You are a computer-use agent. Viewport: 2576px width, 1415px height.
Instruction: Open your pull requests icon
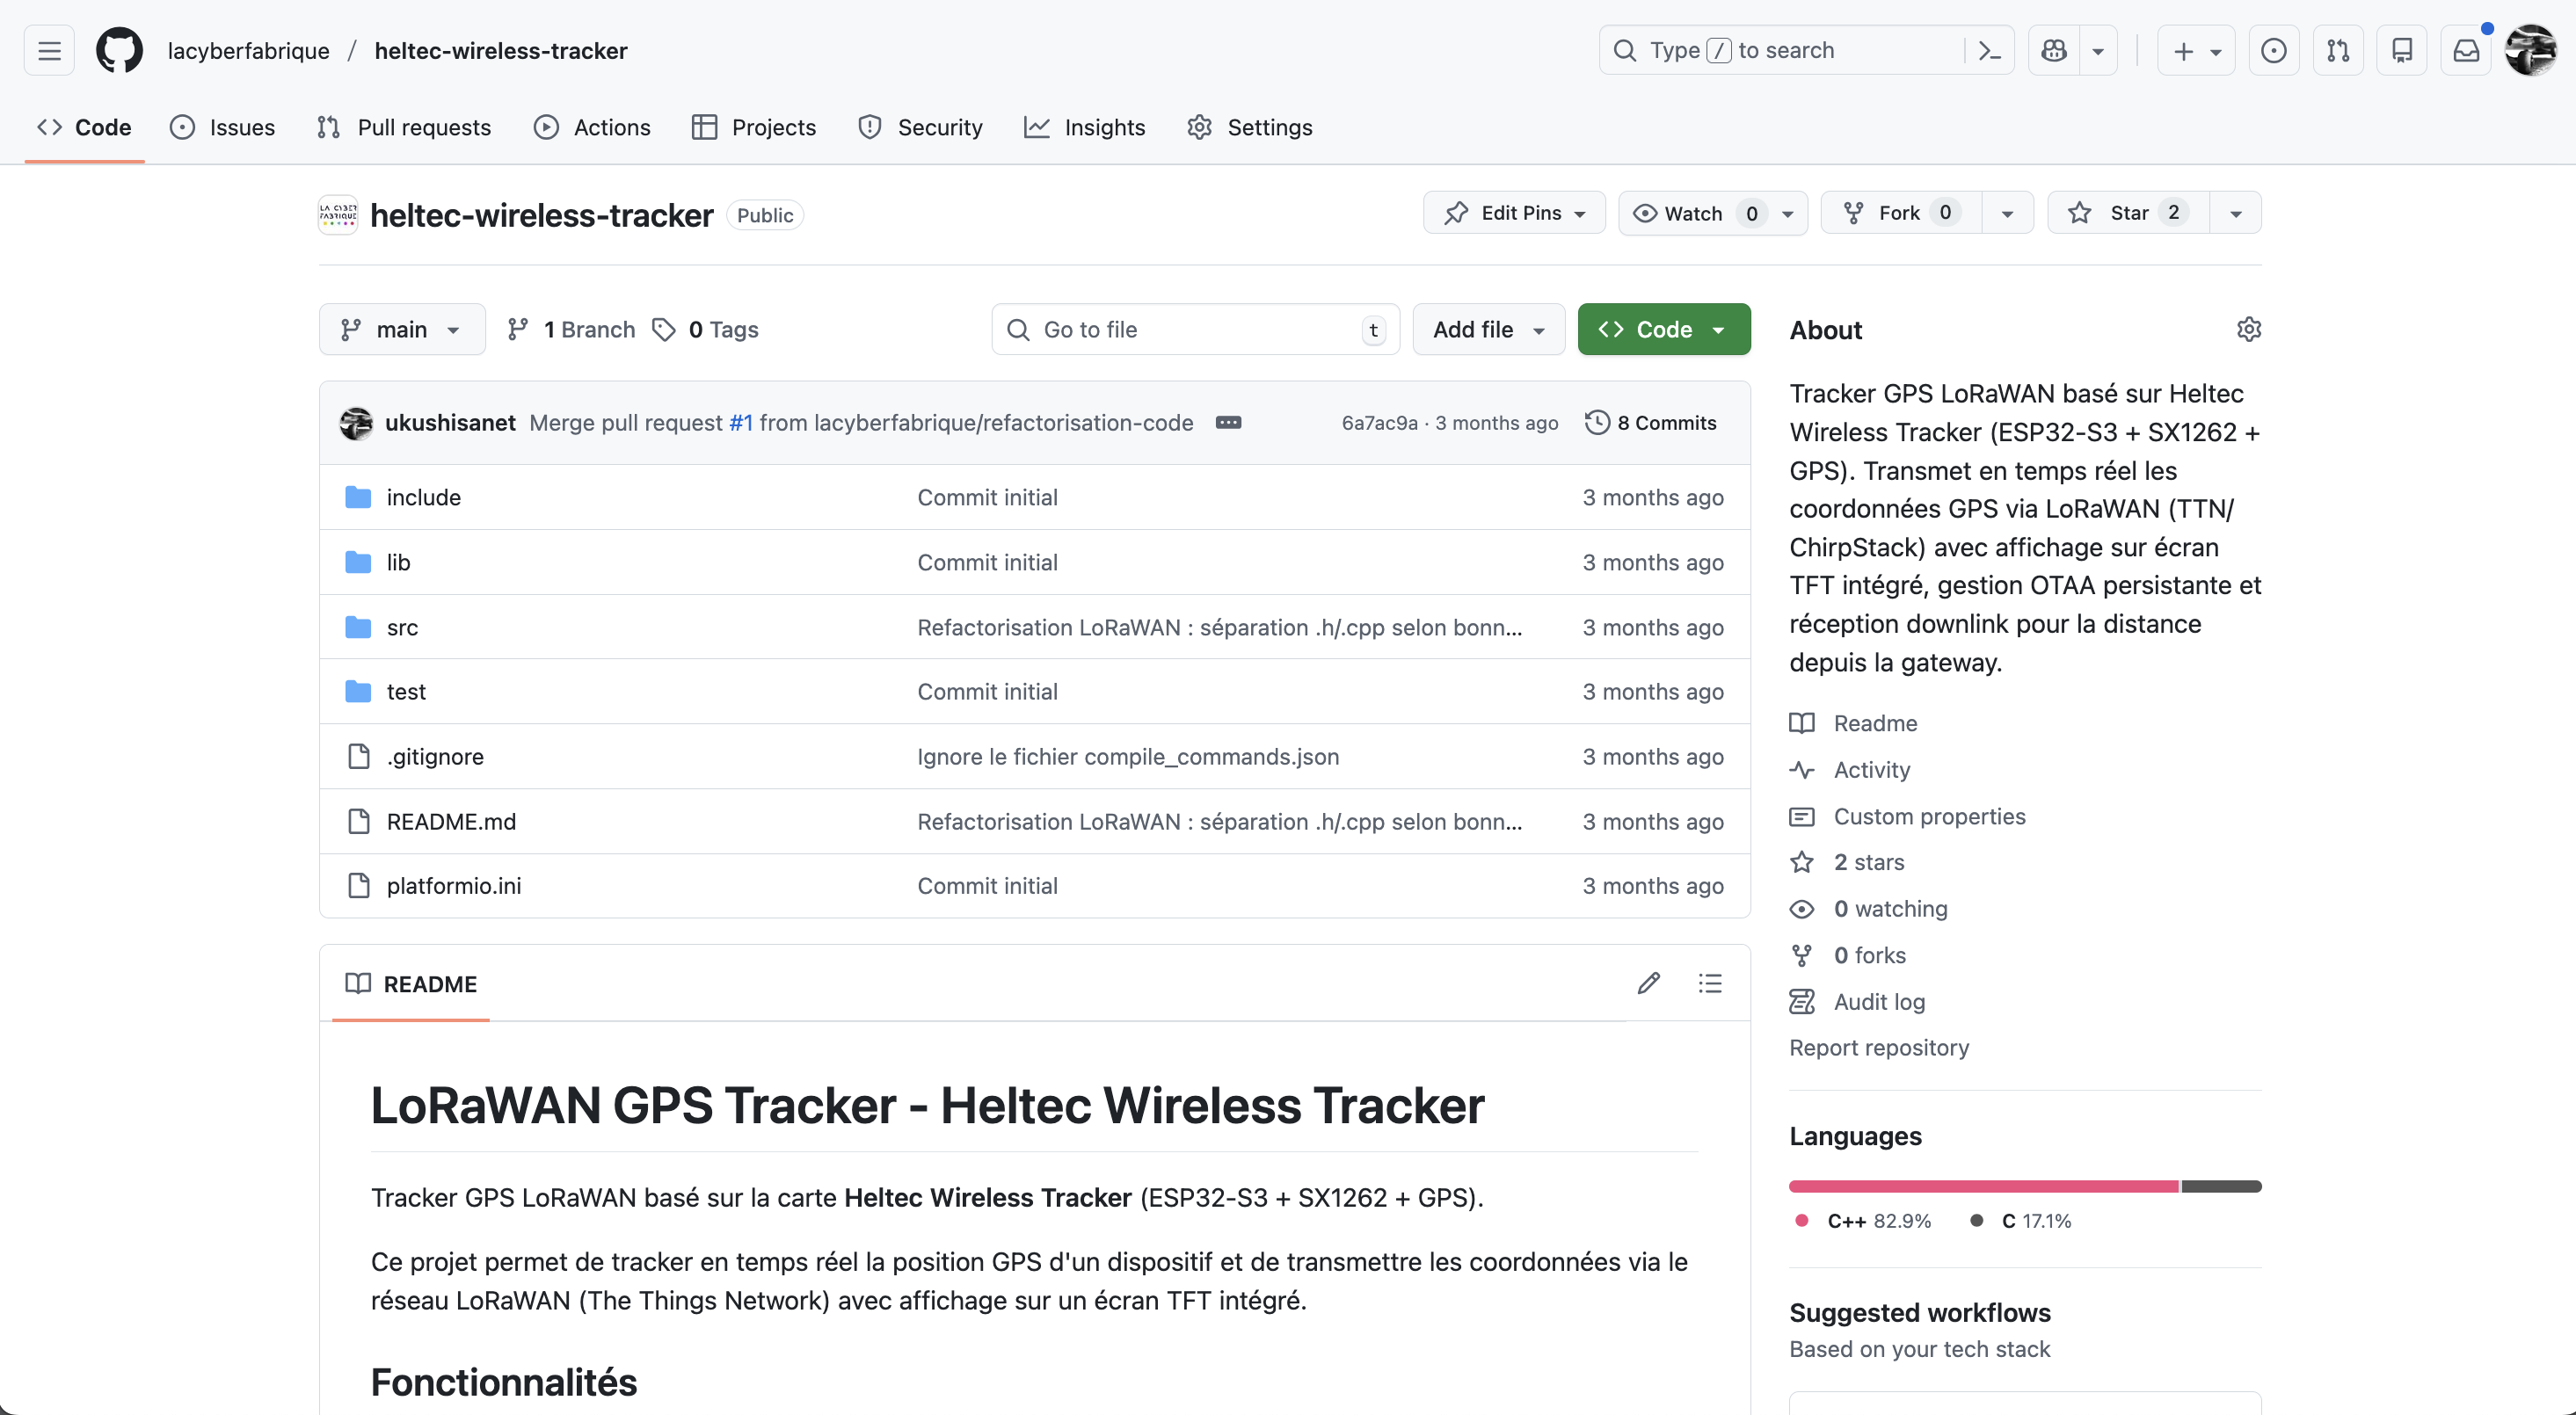(x=2339, y=50)
